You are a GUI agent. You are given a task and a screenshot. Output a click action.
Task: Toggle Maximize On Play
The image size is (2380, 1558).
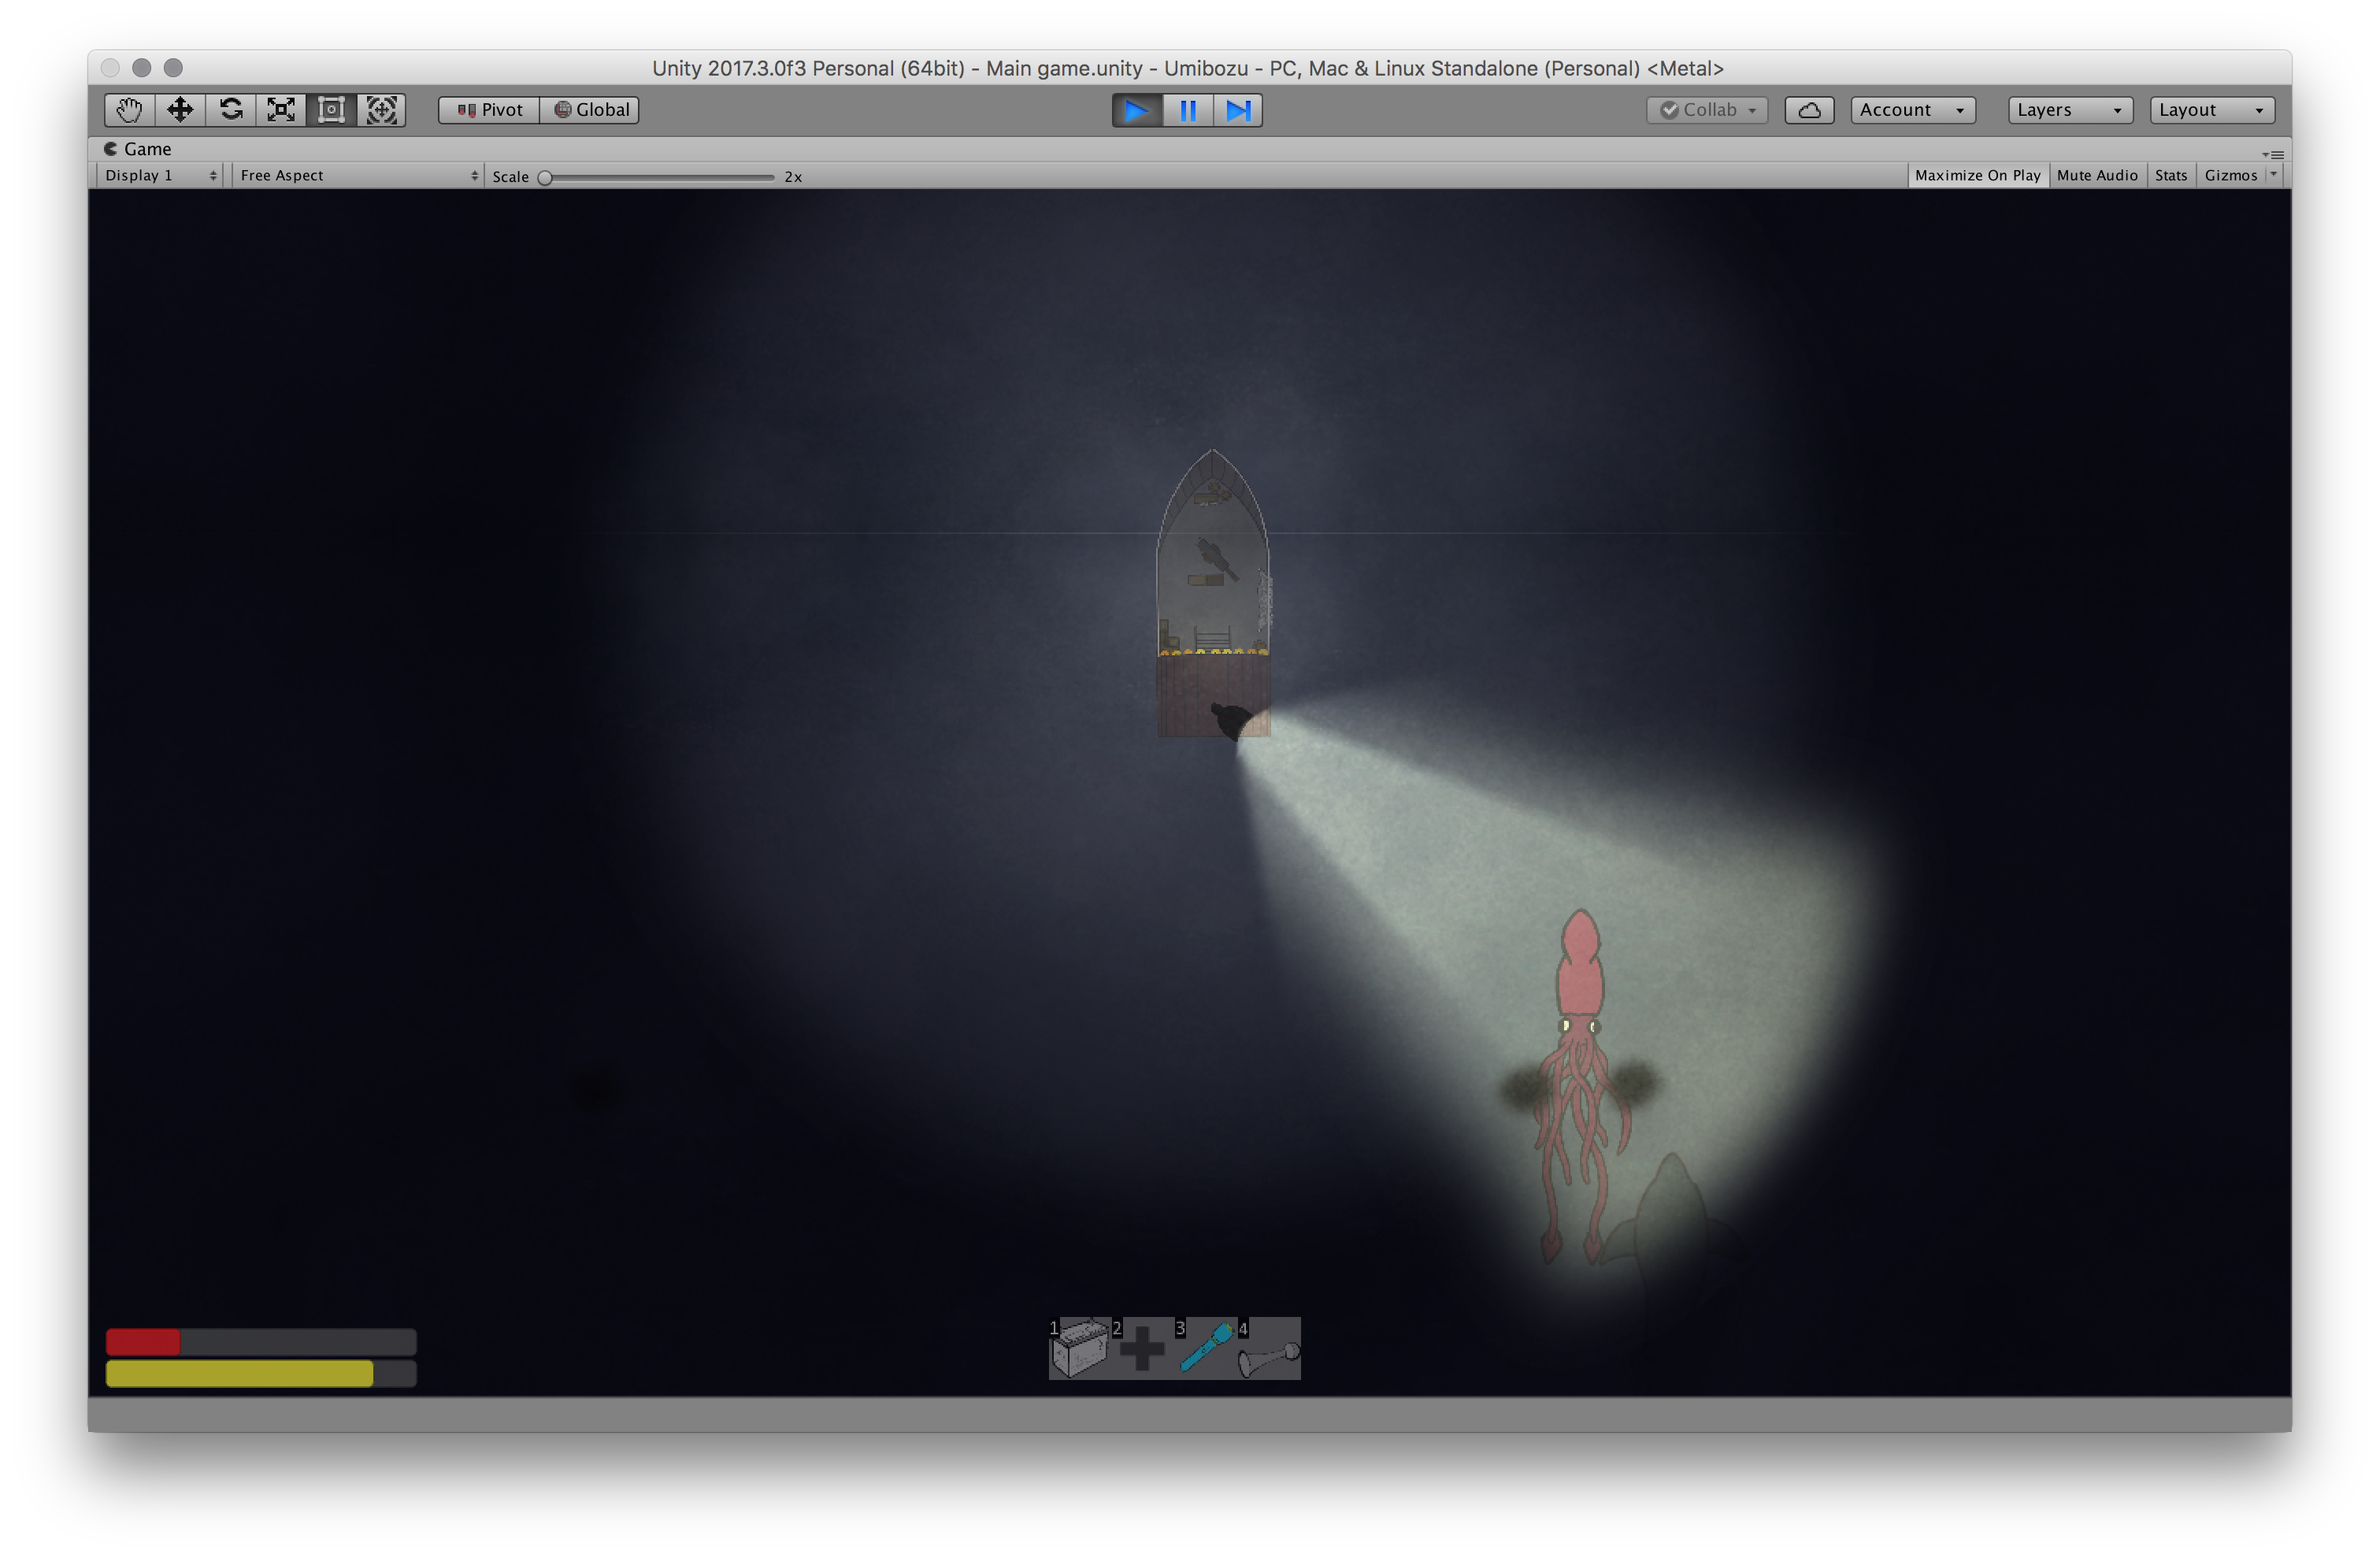[1976, 175]
